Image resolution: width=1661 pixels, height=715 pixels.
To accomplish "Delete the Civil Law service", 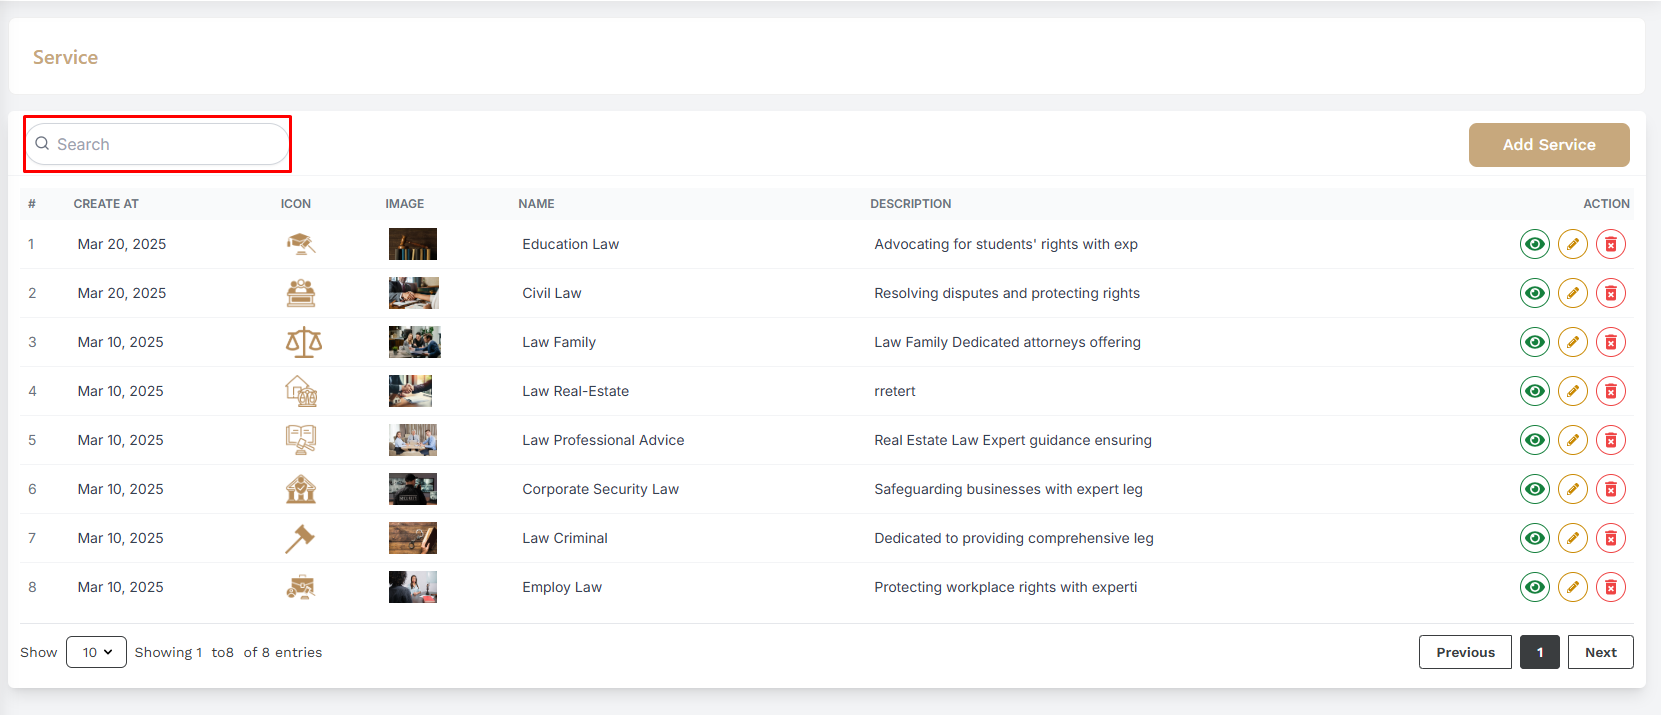I will coord(1610,293).
